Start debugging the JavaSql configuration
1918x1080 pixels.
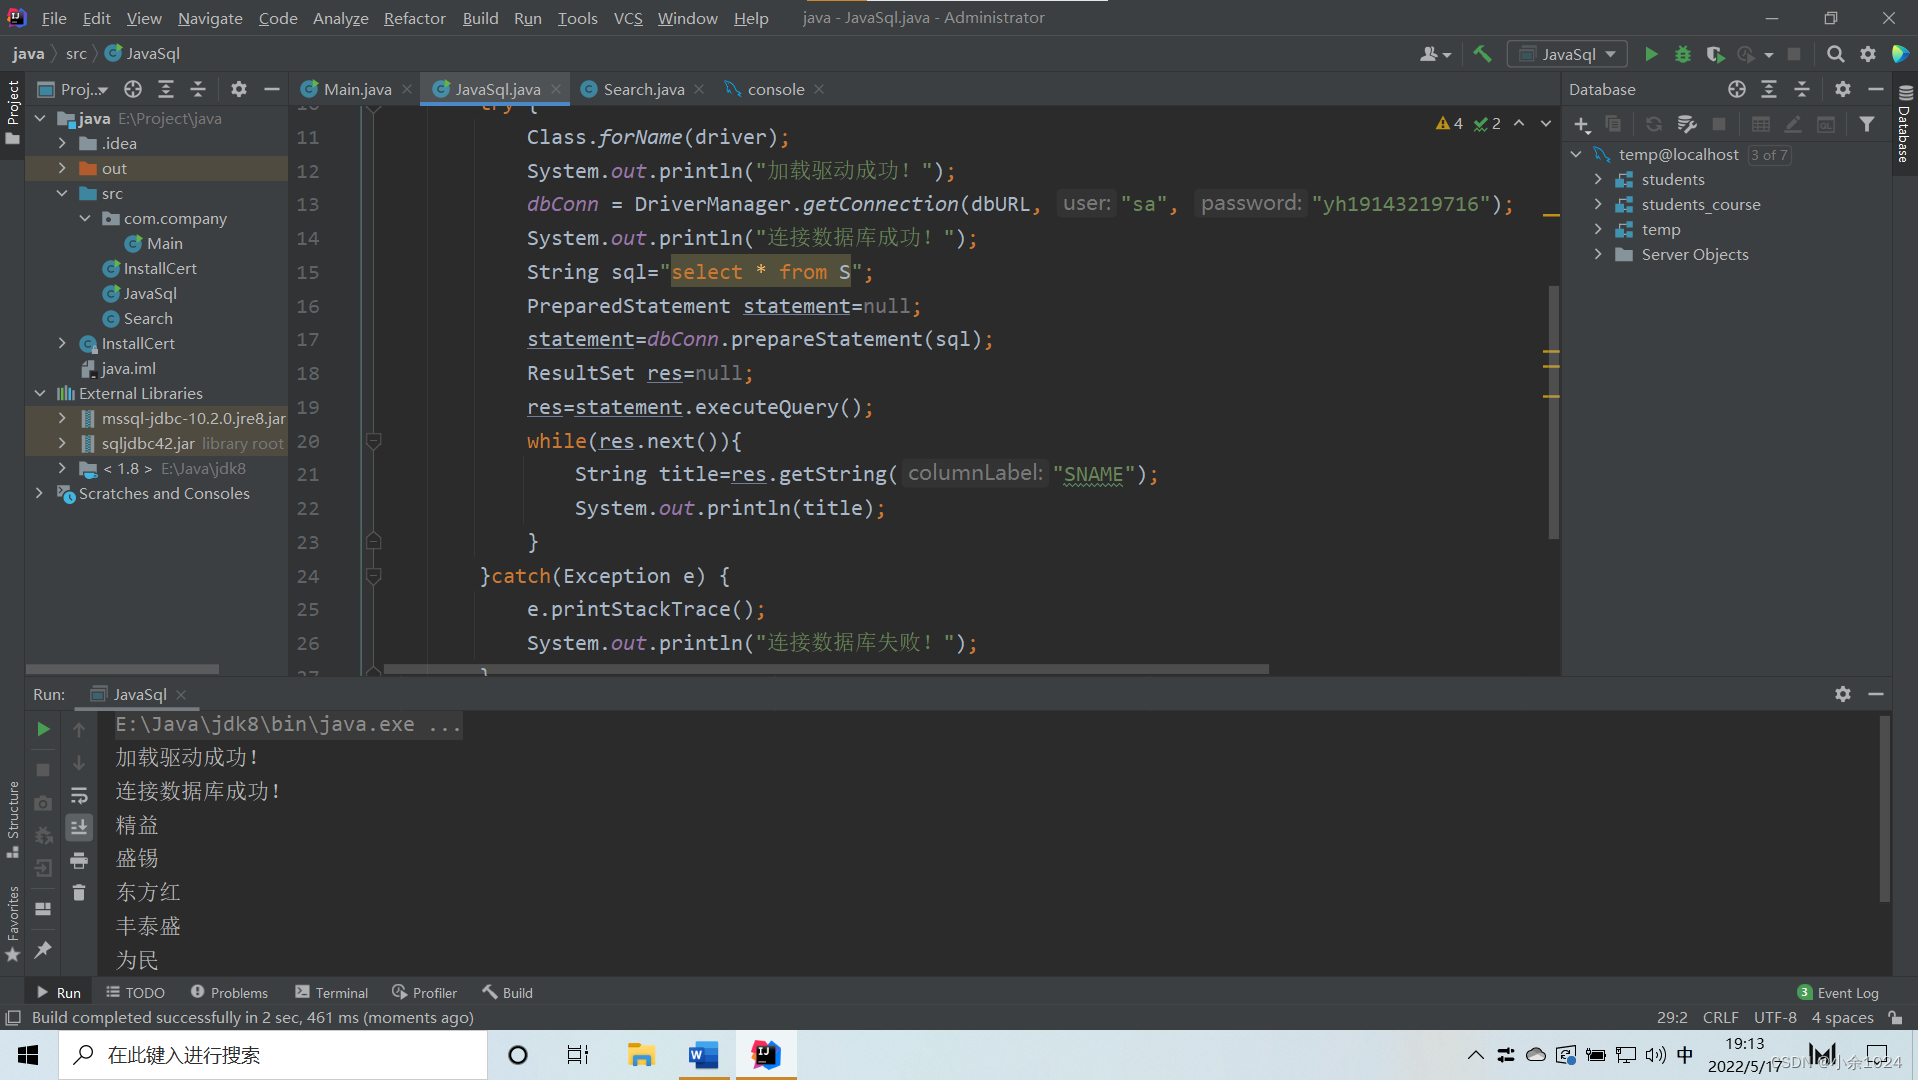tap(1682, 54)
